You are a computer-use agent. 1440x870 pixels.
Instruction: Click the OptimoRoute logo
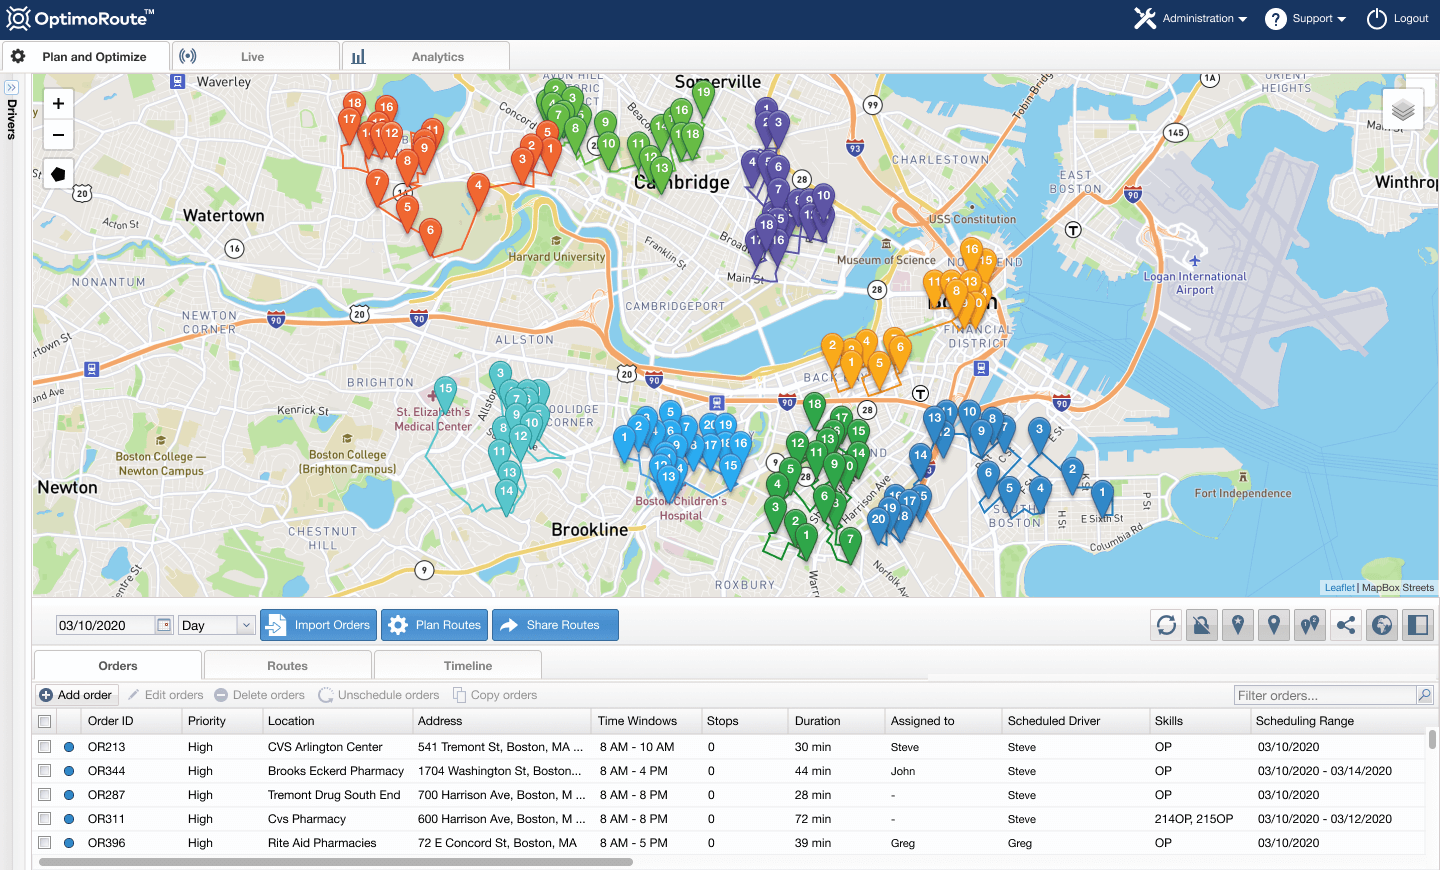[x=80, y=18]
